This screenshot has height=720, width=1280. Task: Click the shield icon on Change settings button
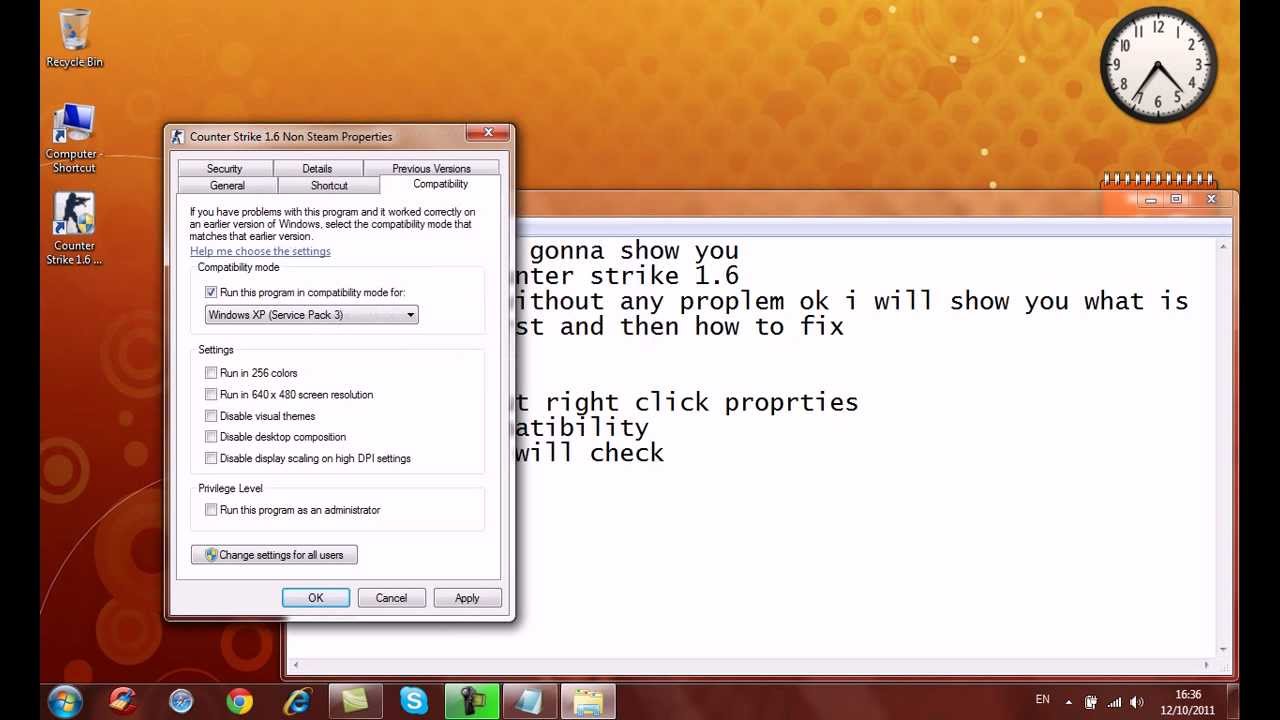[211, 555]
